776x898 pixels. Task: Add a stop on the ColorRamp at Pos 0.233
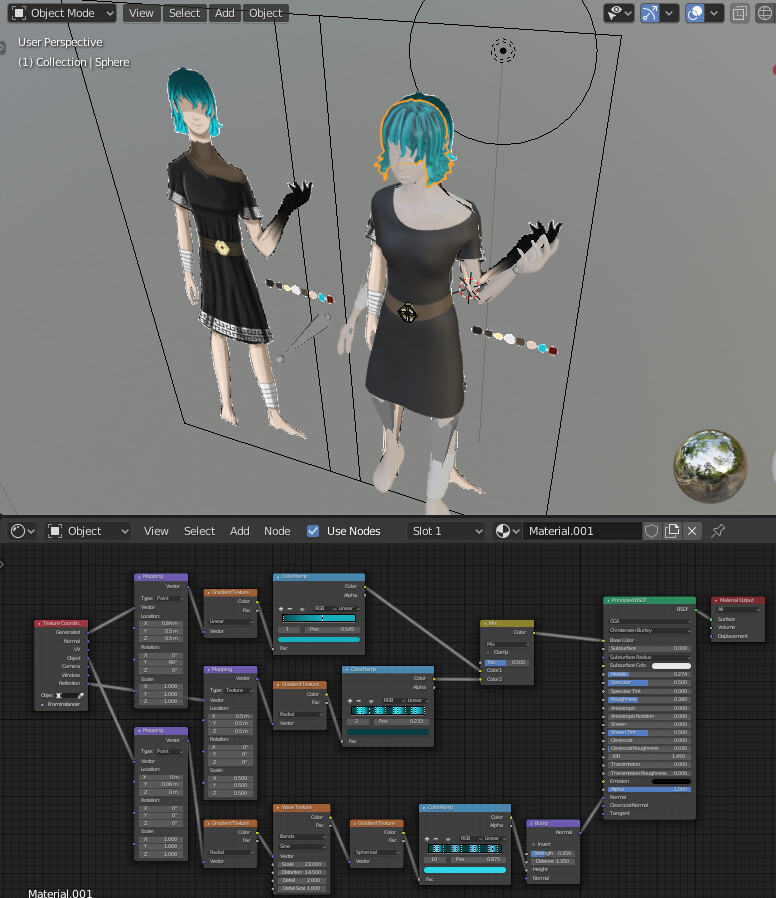tap(350, 701)
